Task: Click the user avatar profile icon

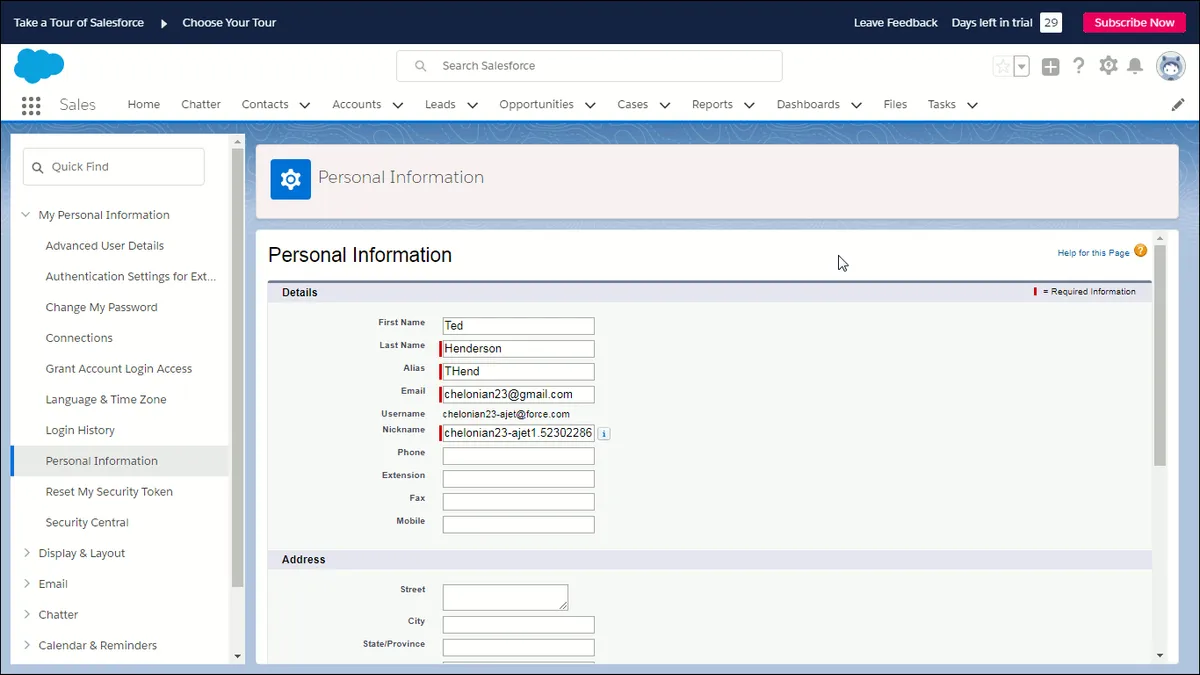Action: click(x=1171, y=66)
